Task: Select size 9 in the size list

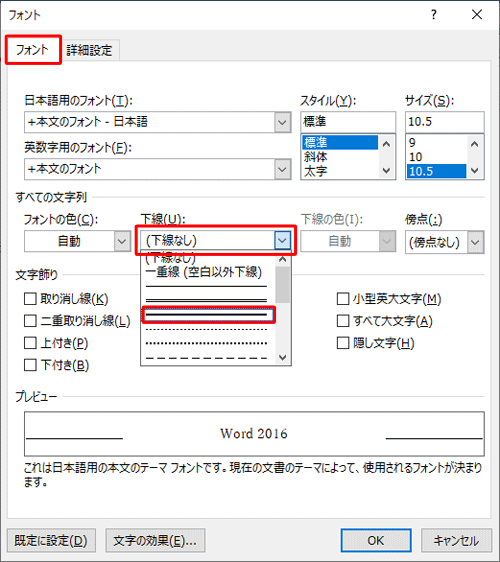Action: coord(436,142)
